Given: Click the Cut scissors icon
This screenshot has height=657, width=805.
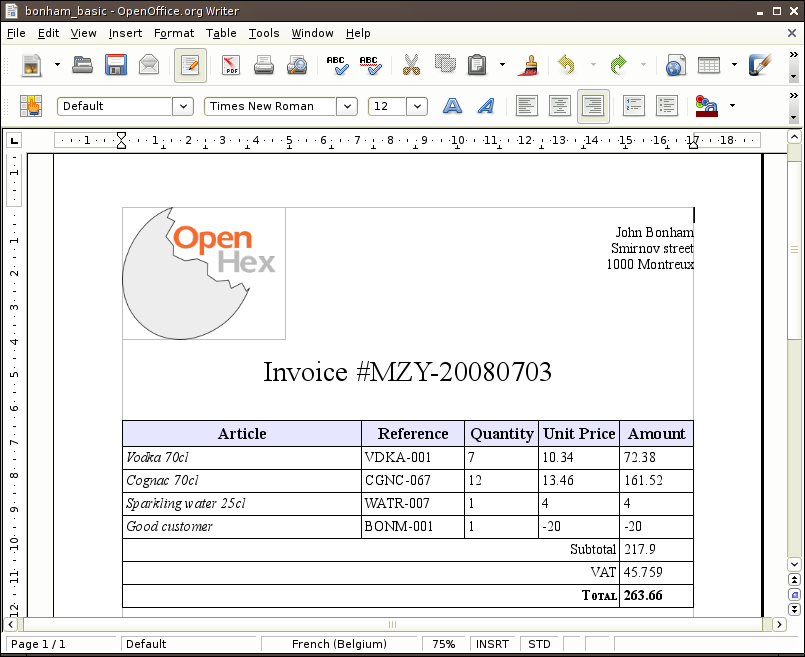Looking at the screenshot, I should pos(411,66).
